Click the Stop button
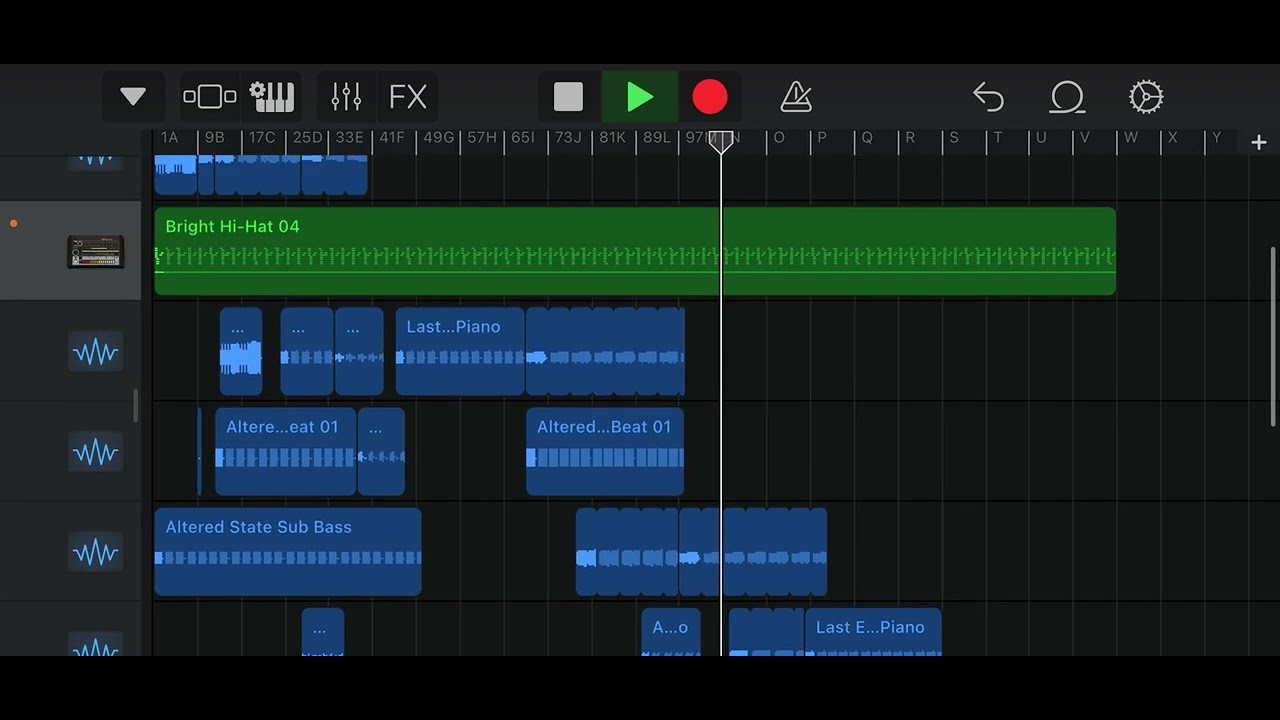The width and height of the screenshot is (1280, 720). point(569,97)
